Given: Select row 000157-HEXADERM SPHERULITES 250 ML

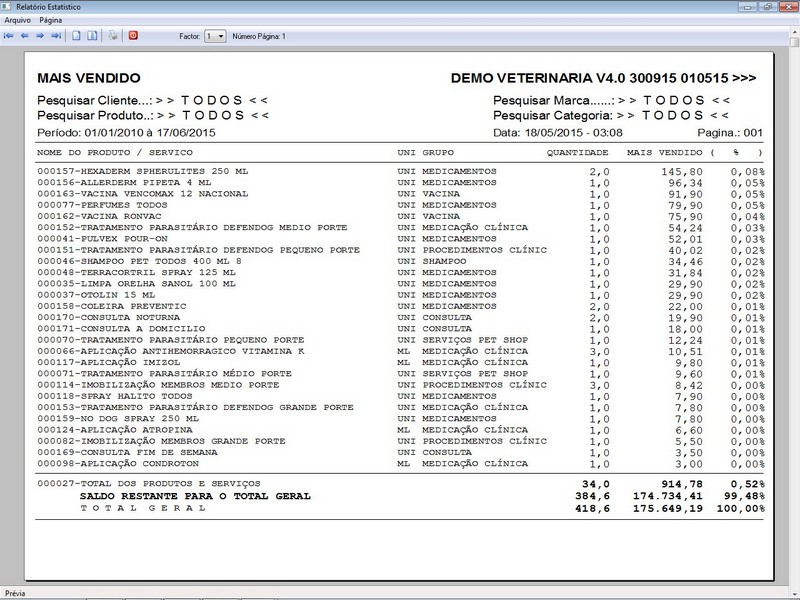Looking at the screenshot, I should pyautogui.click(x=401, y=171).
